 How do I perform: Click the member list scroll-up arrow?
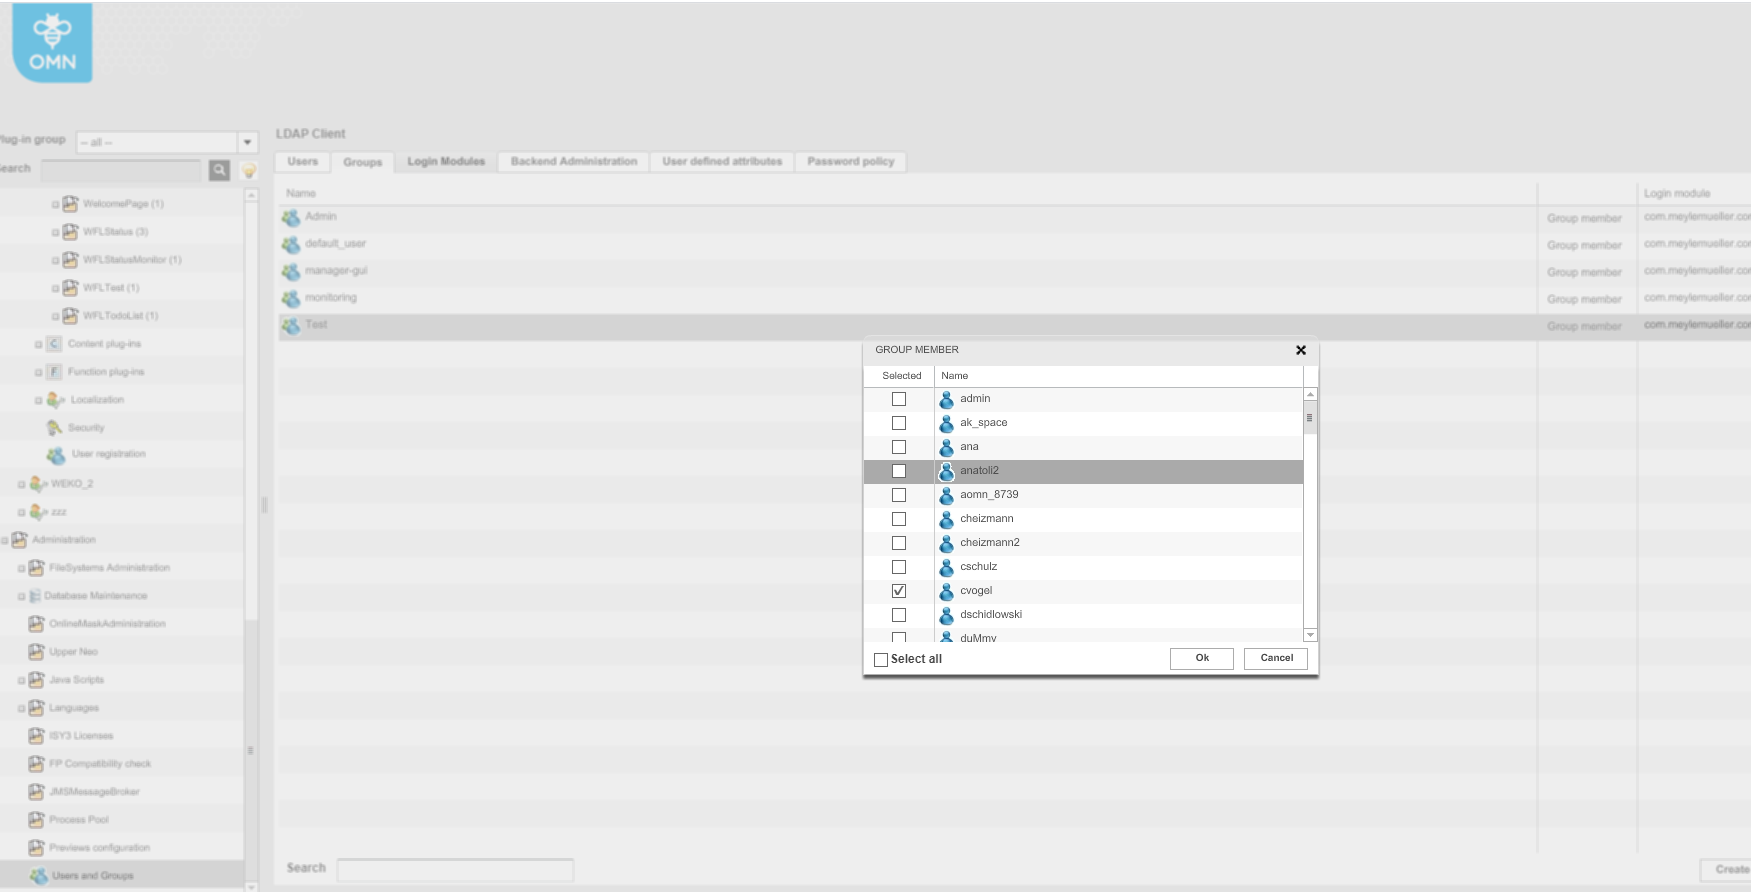point(1310,395)
